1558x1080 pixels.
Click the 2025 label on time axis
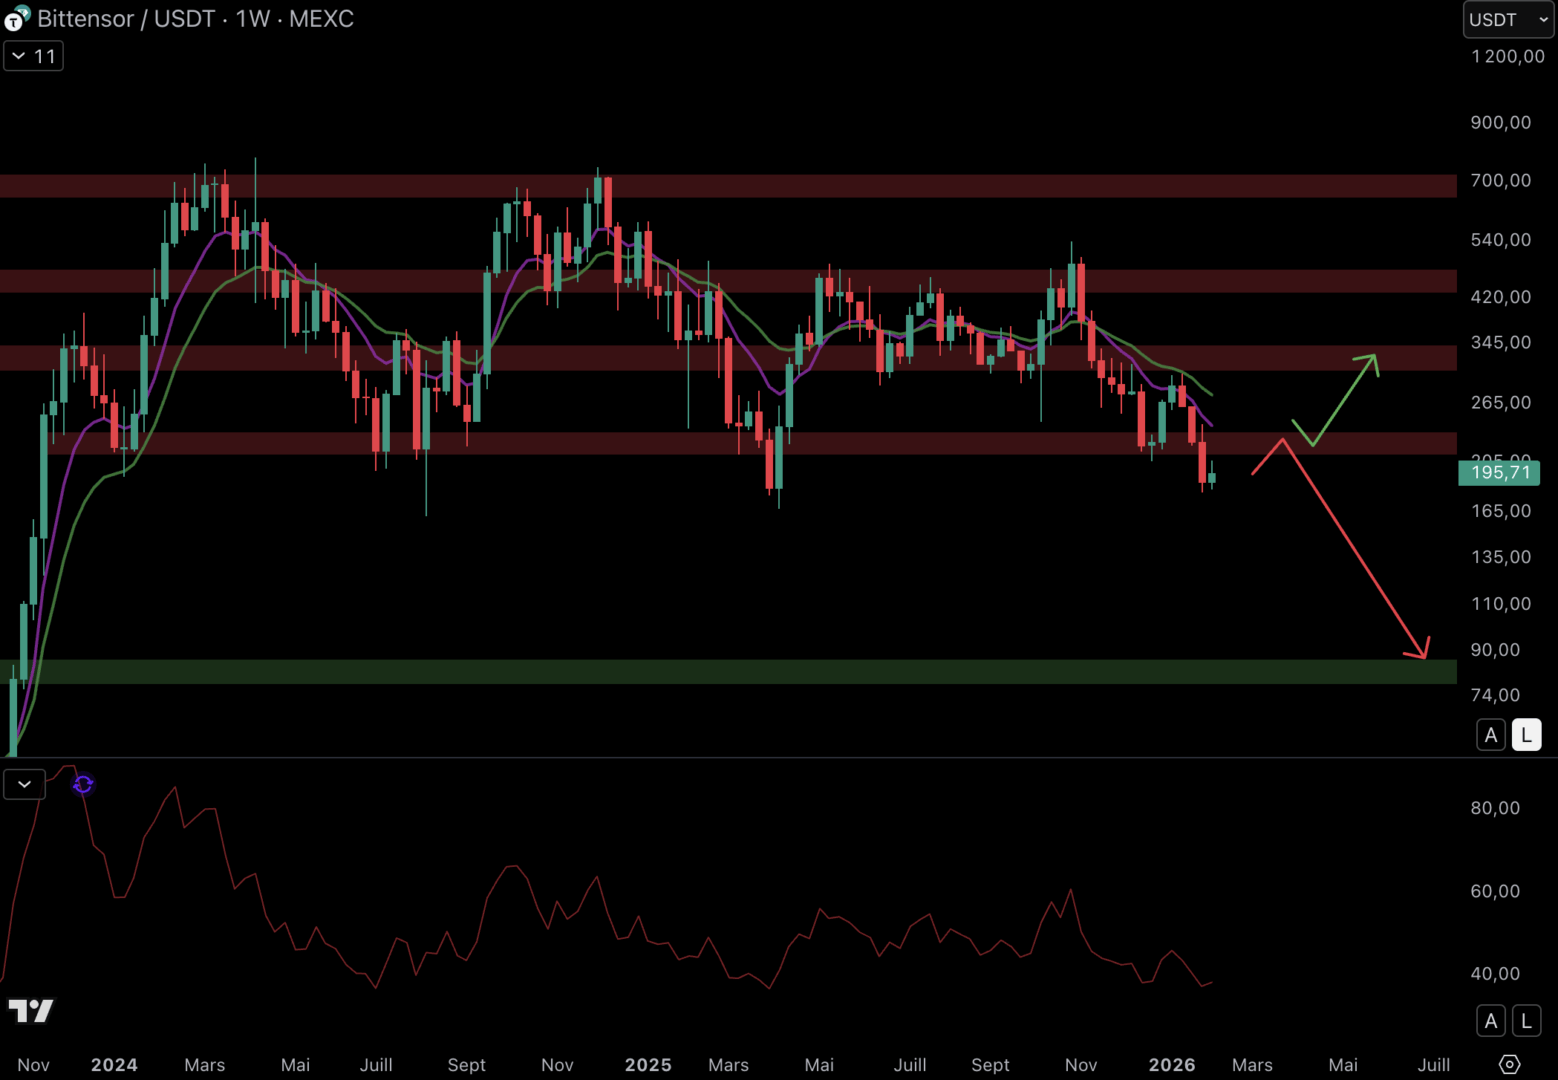pyautogui.click(x=648, y=1065)
